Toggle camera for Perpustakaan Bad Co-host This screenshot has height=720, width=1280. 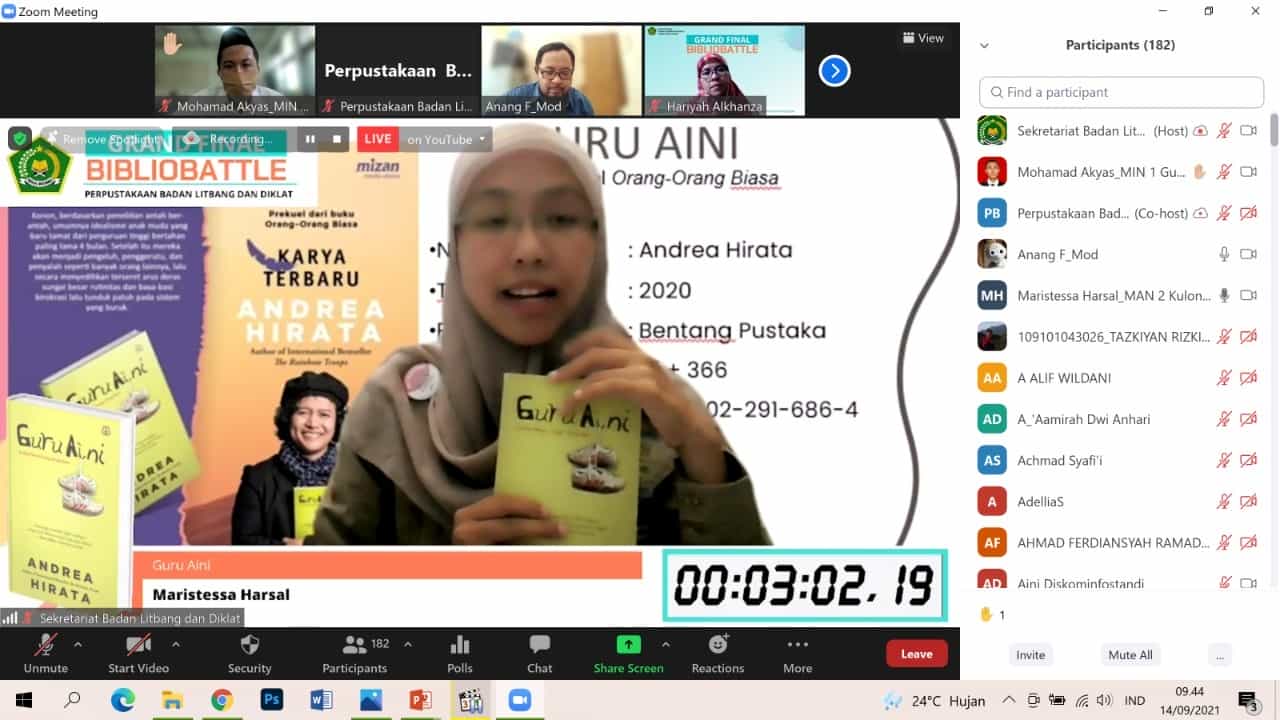point(1248,213)
